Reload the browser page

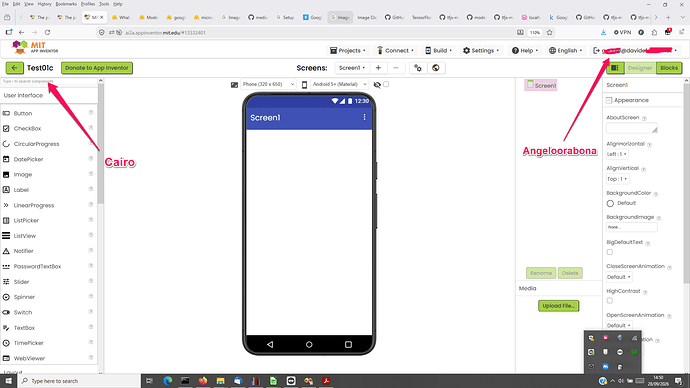48,32
